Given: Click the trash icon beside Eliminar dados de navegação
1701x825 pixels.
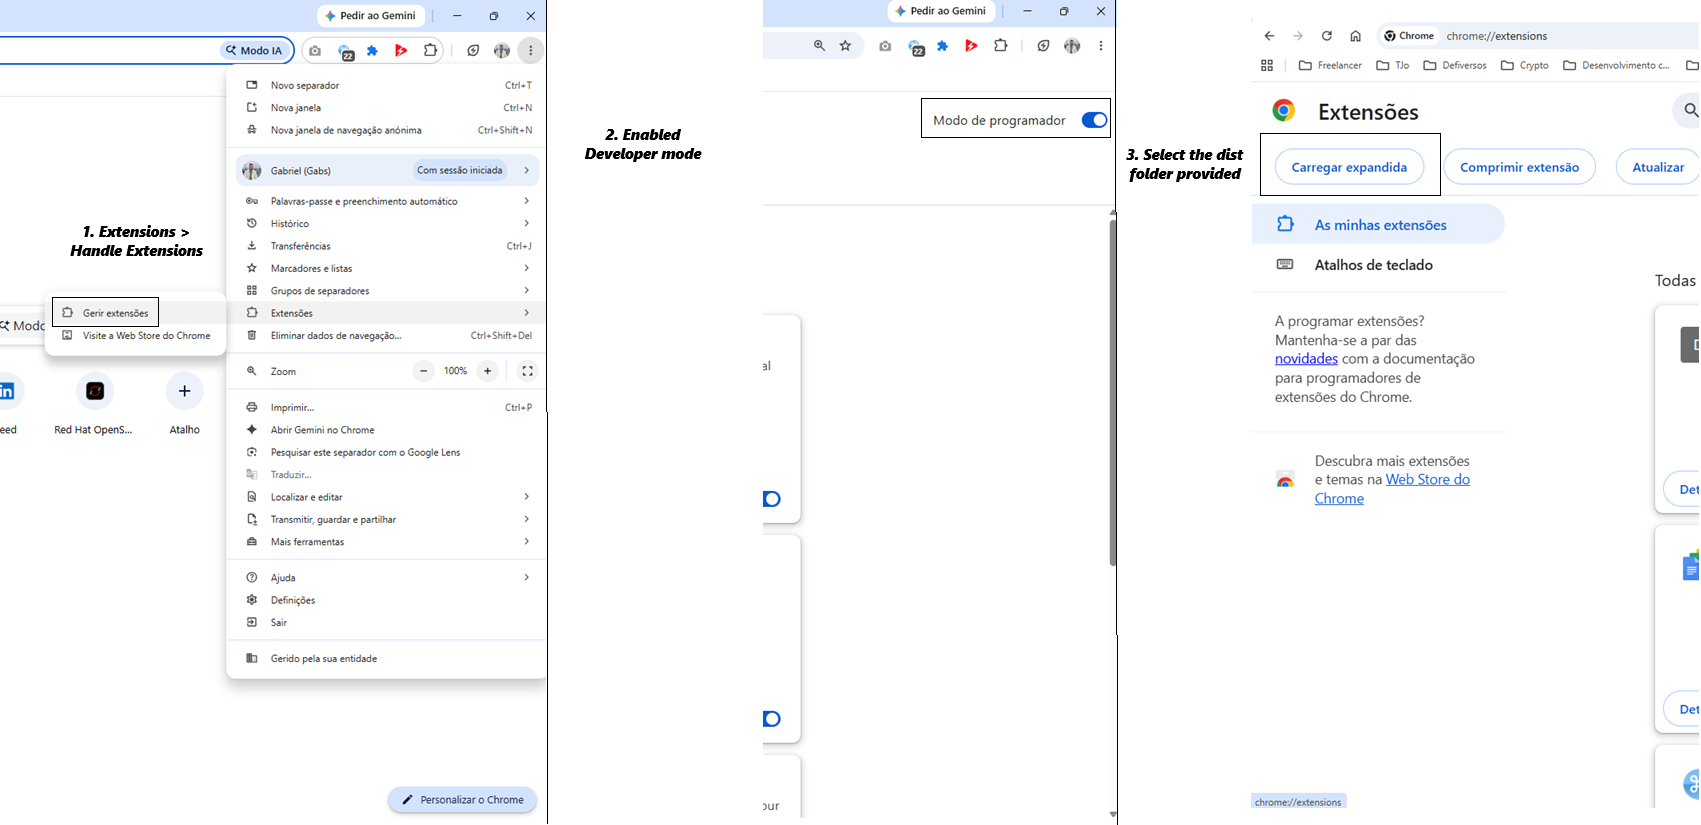Looking at the screenshot, I should (x=252, y=336).
